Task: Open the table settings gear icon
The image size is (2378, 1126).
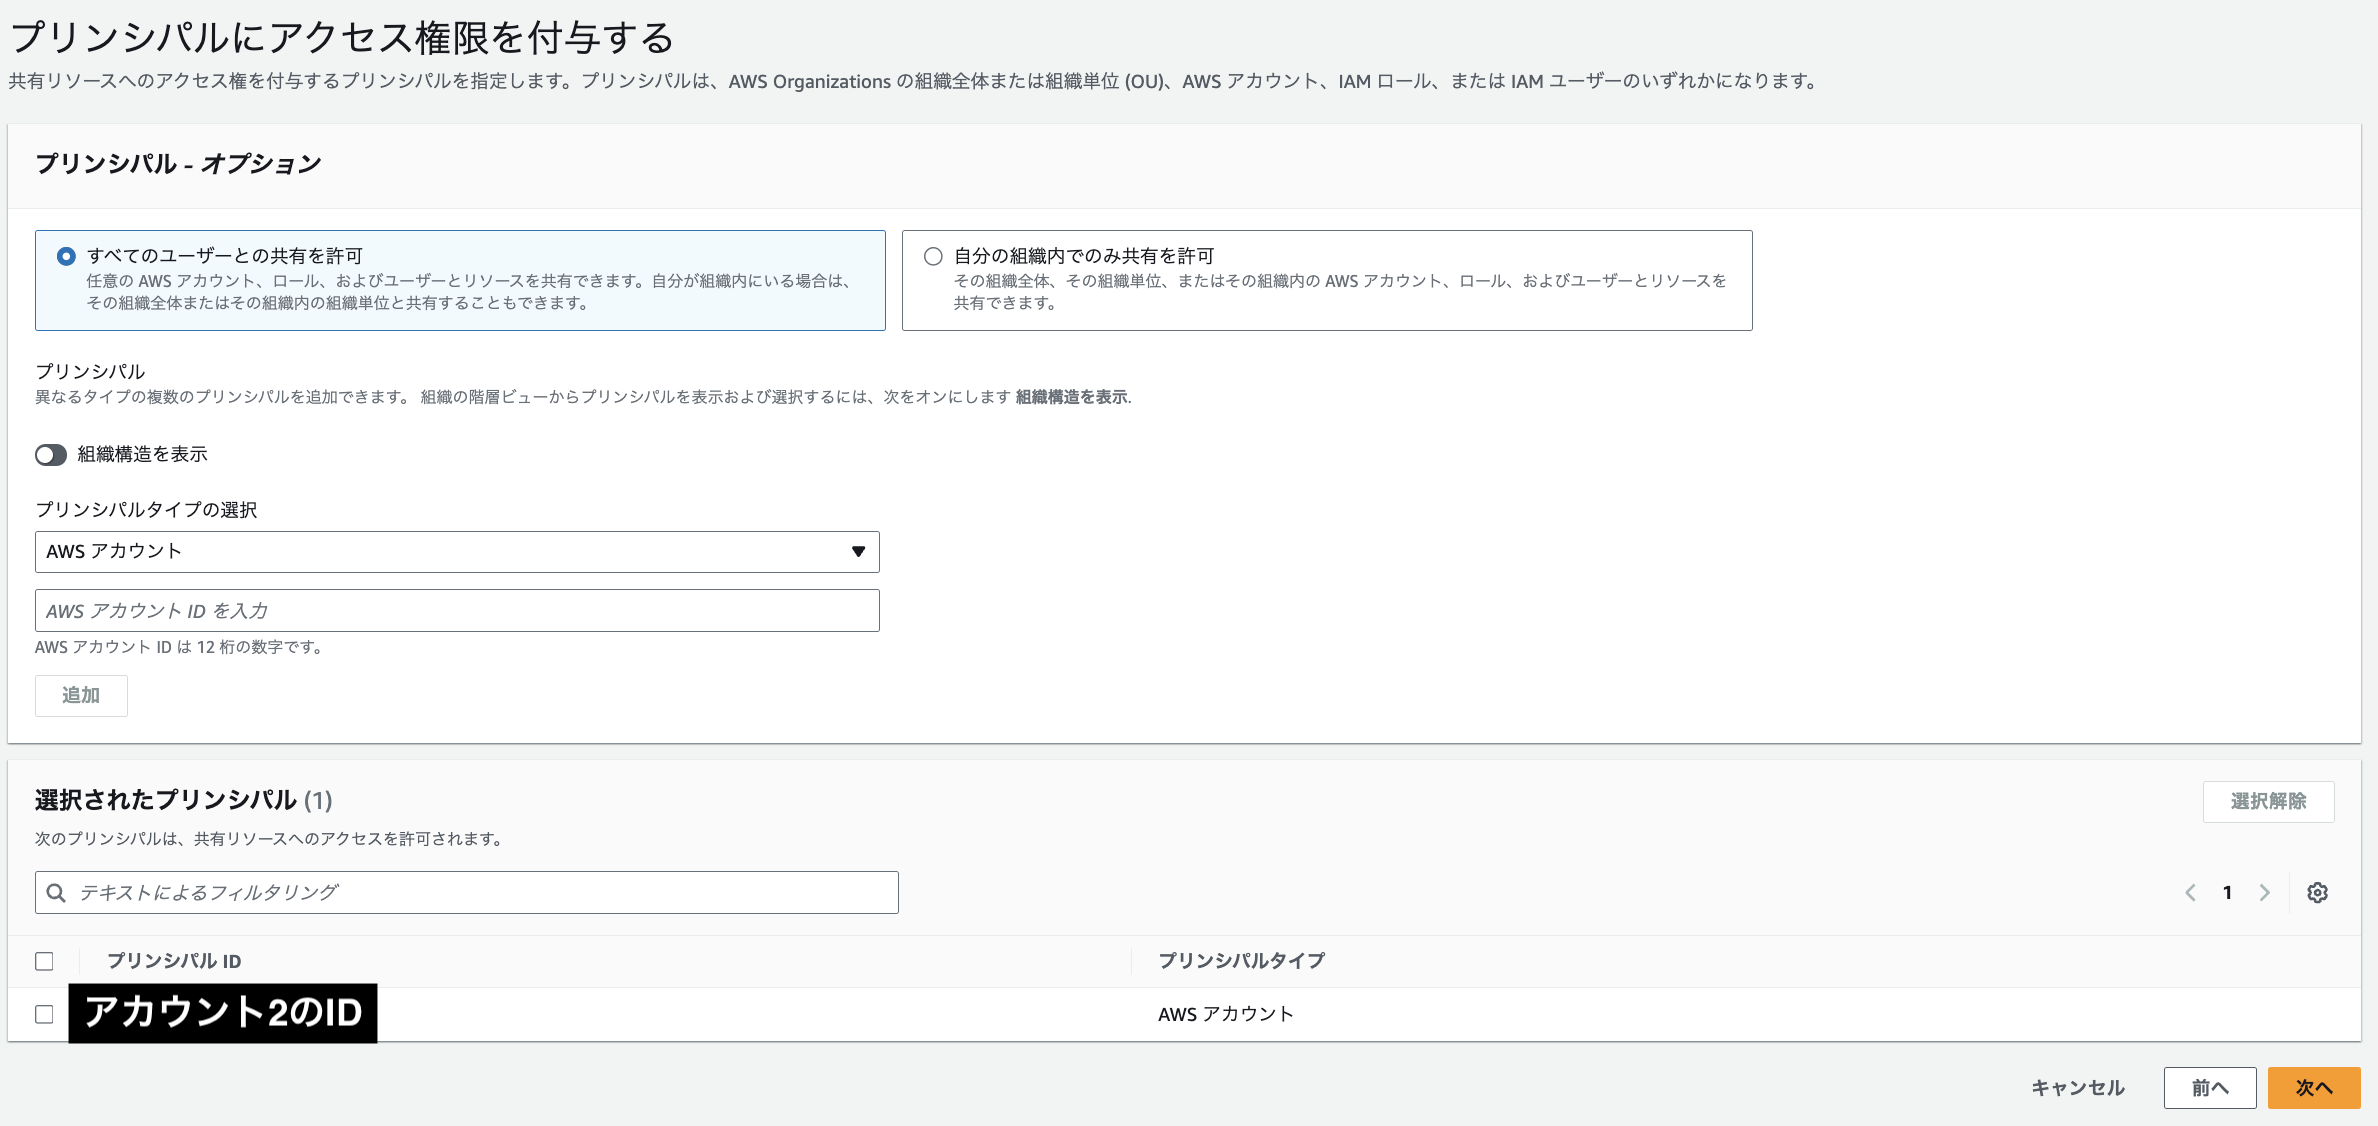Action: click(x=2318, y=892)
